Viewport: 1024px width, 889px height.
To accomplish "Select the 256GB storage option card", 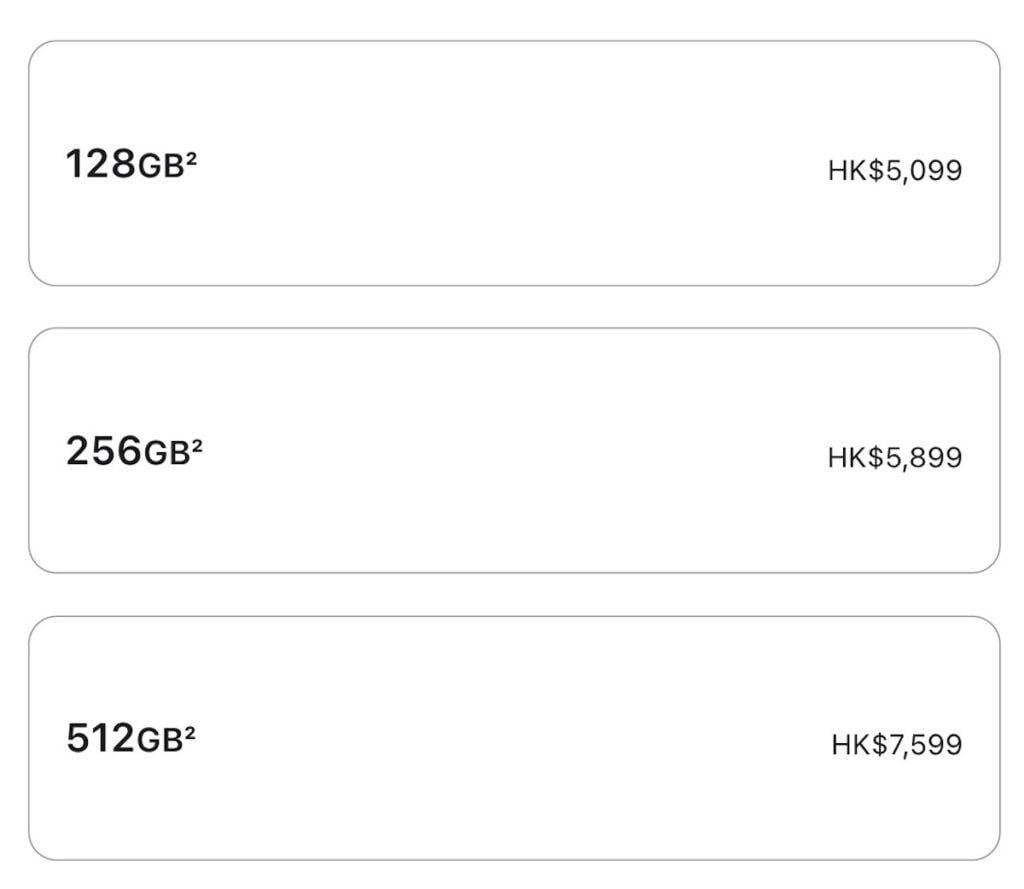I will 513,451.
